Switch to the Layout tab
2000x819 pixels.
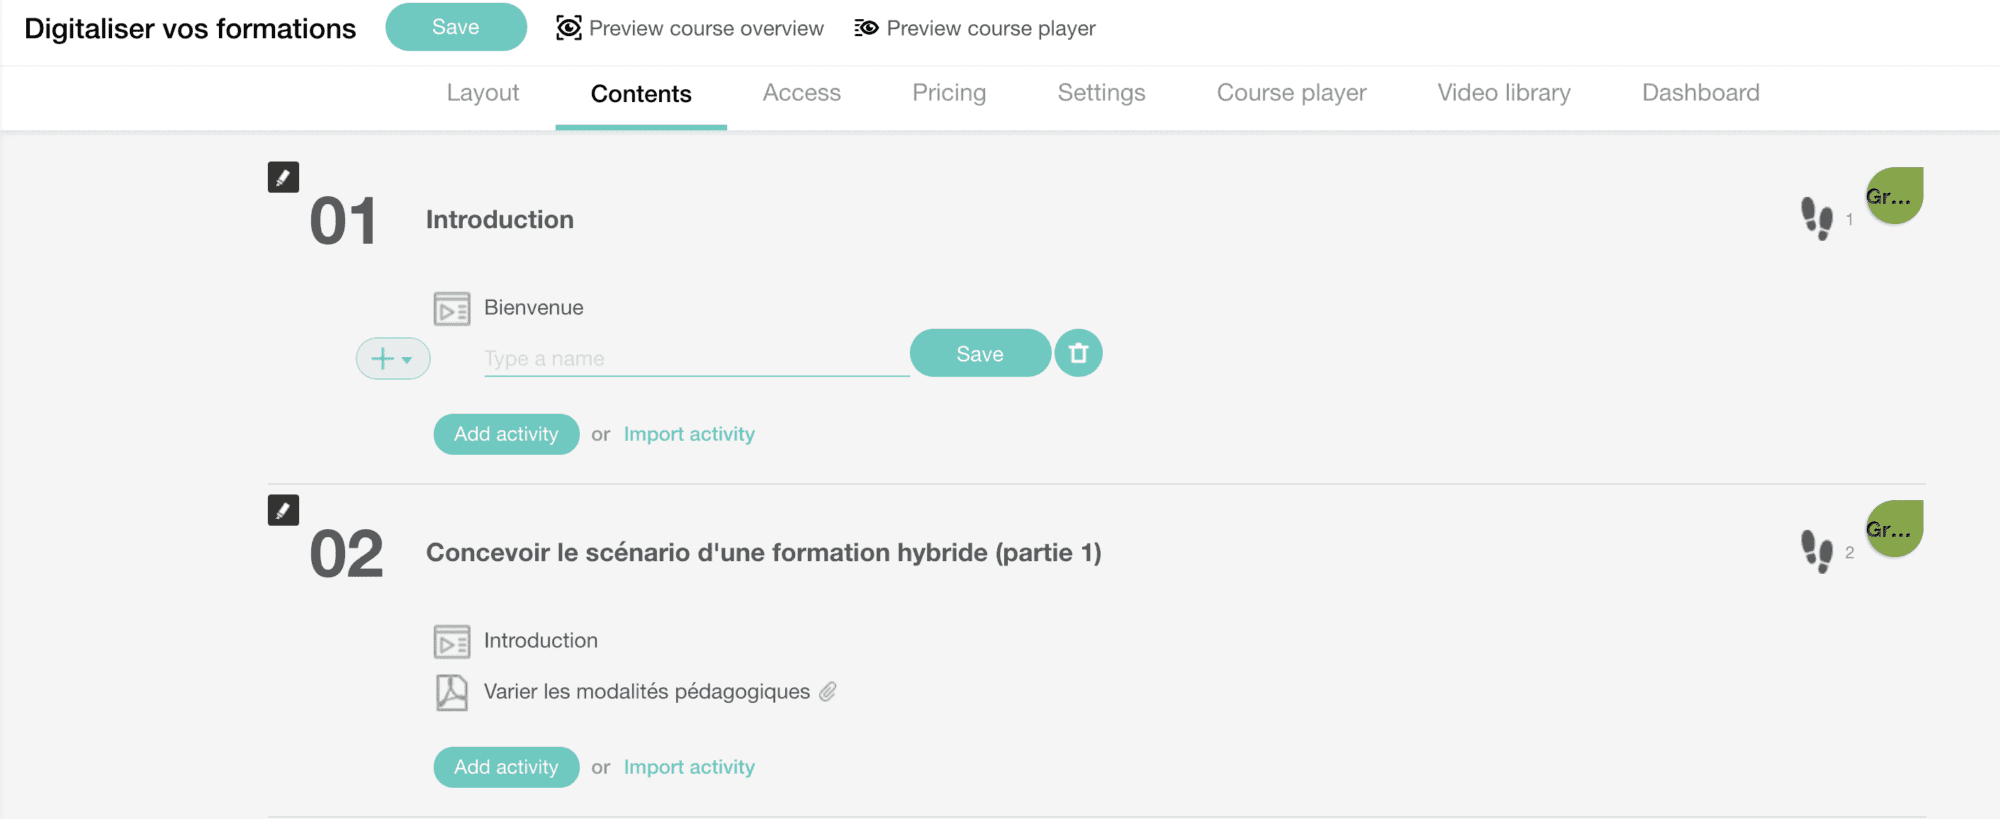[483, 93]
